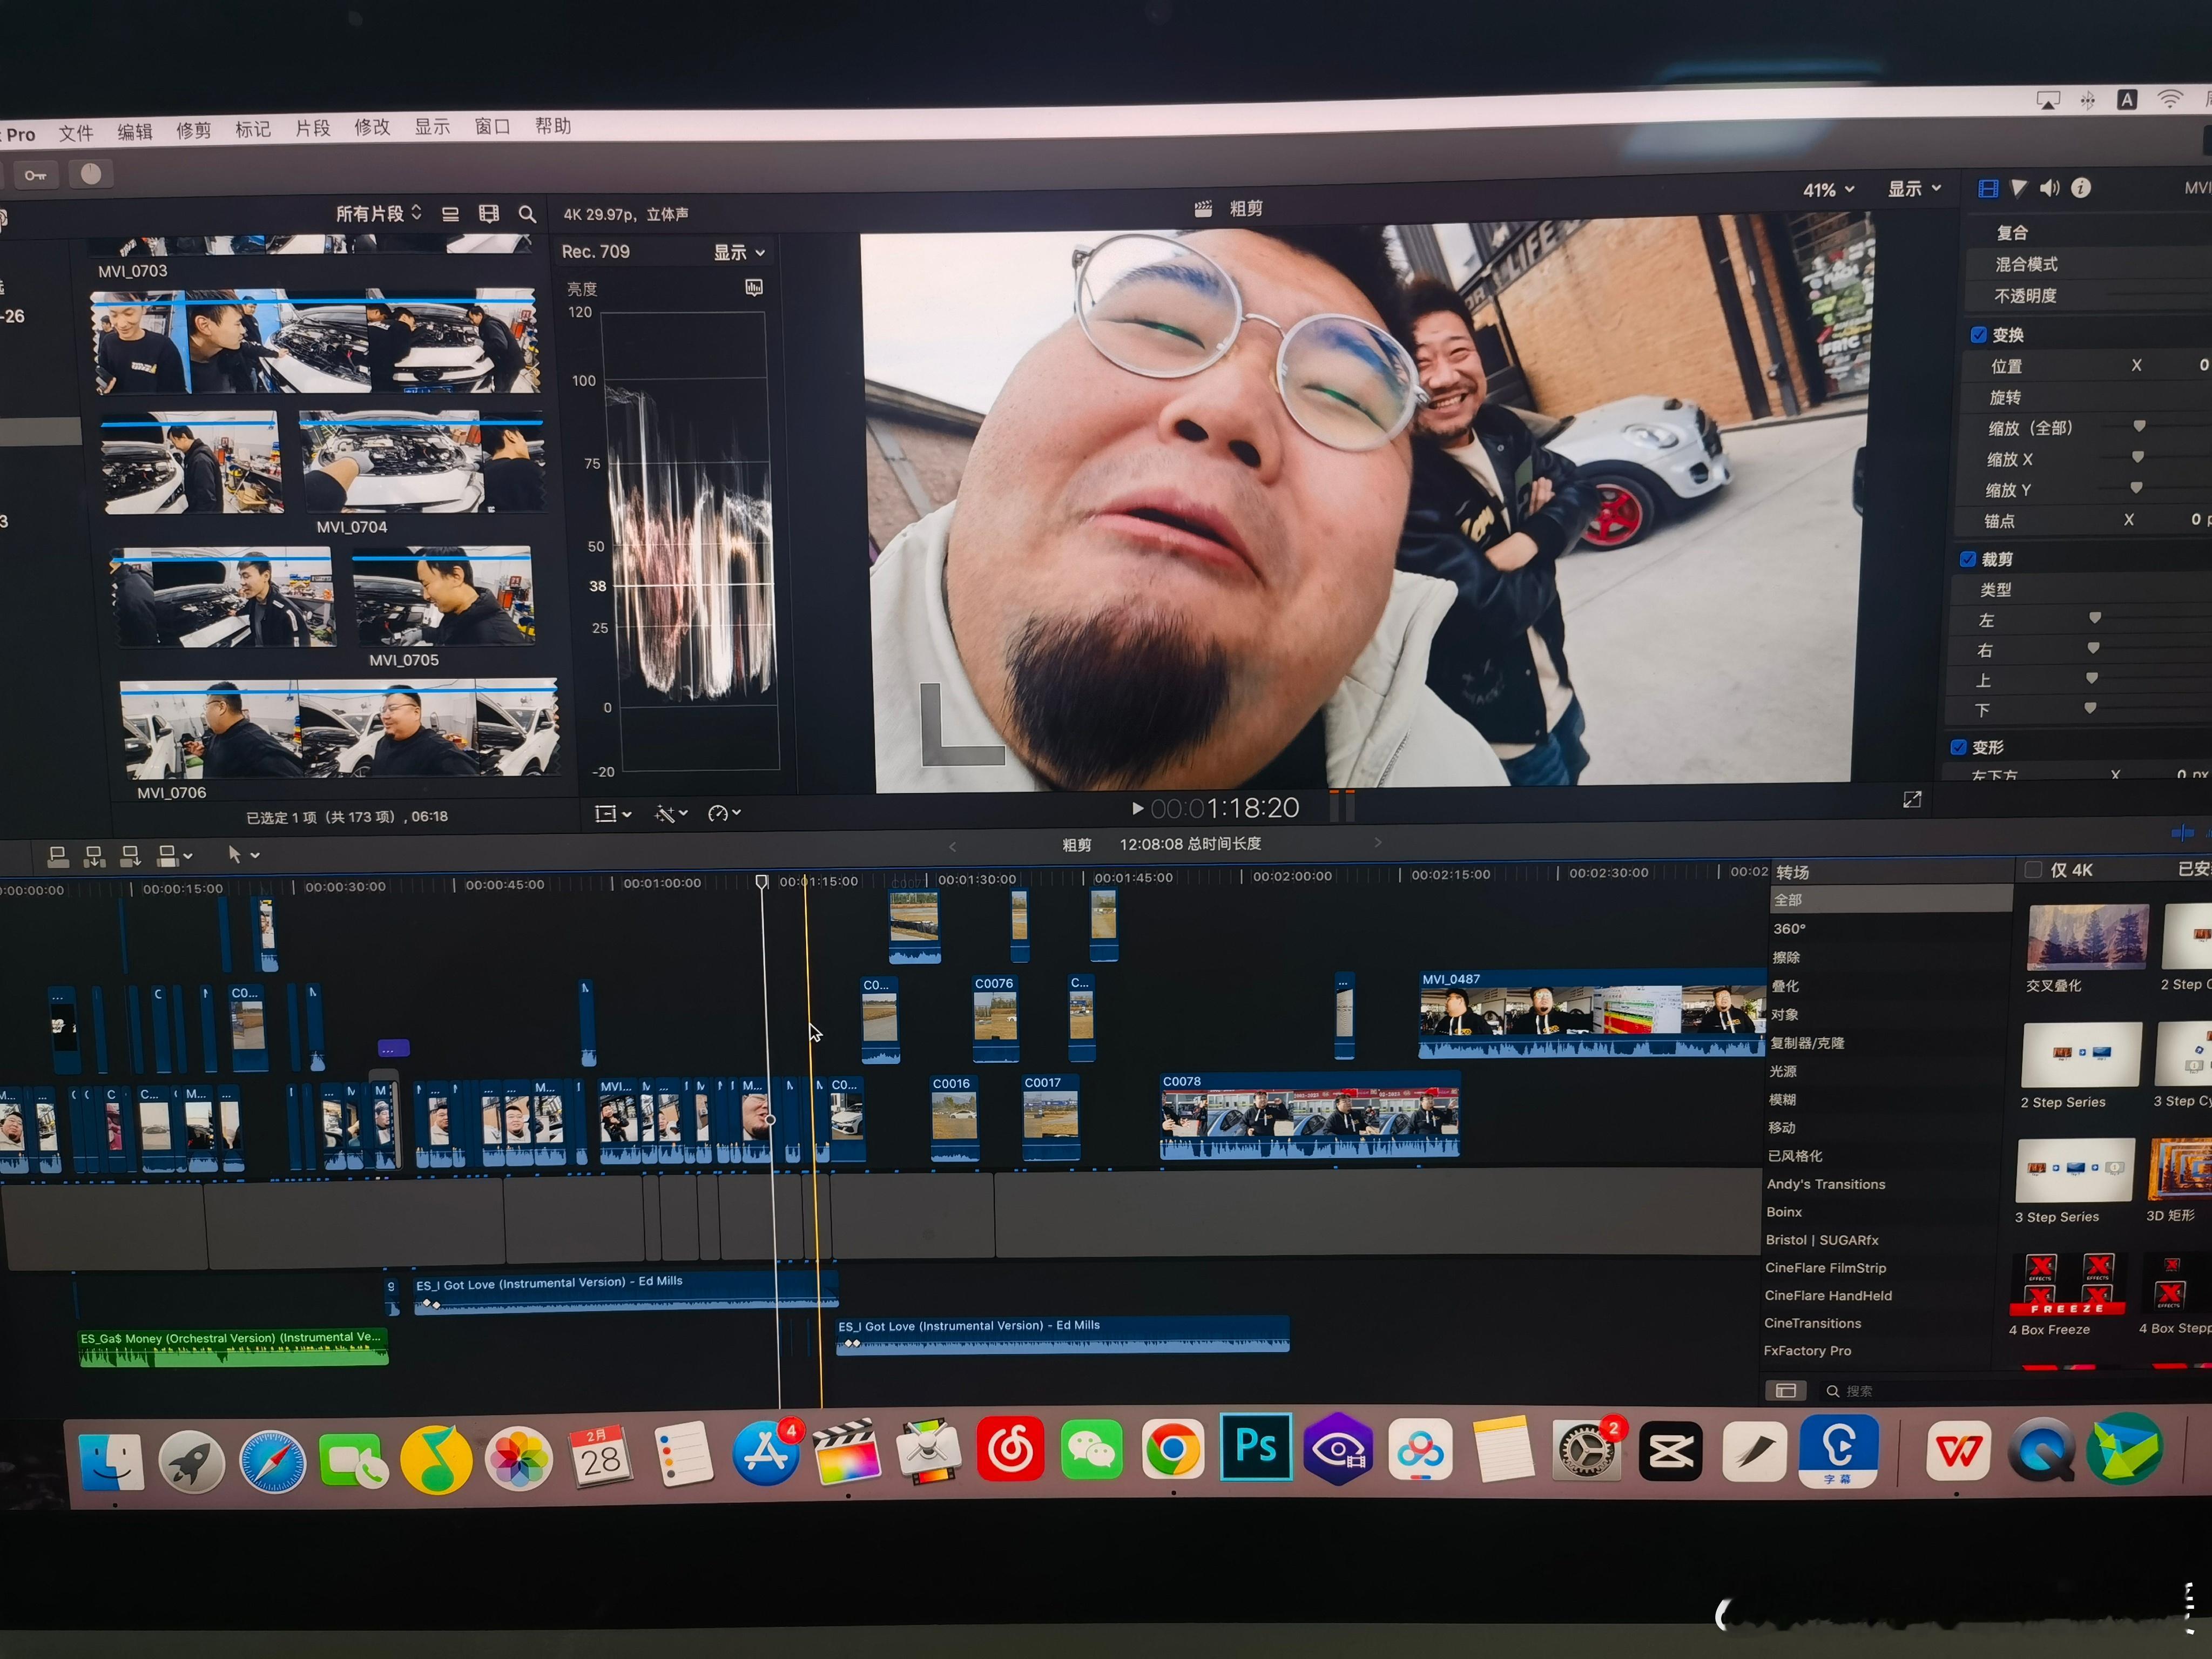
Task: Adjust the crop 左 slider
Action: pyautogui.click(x=2095, y=618)
